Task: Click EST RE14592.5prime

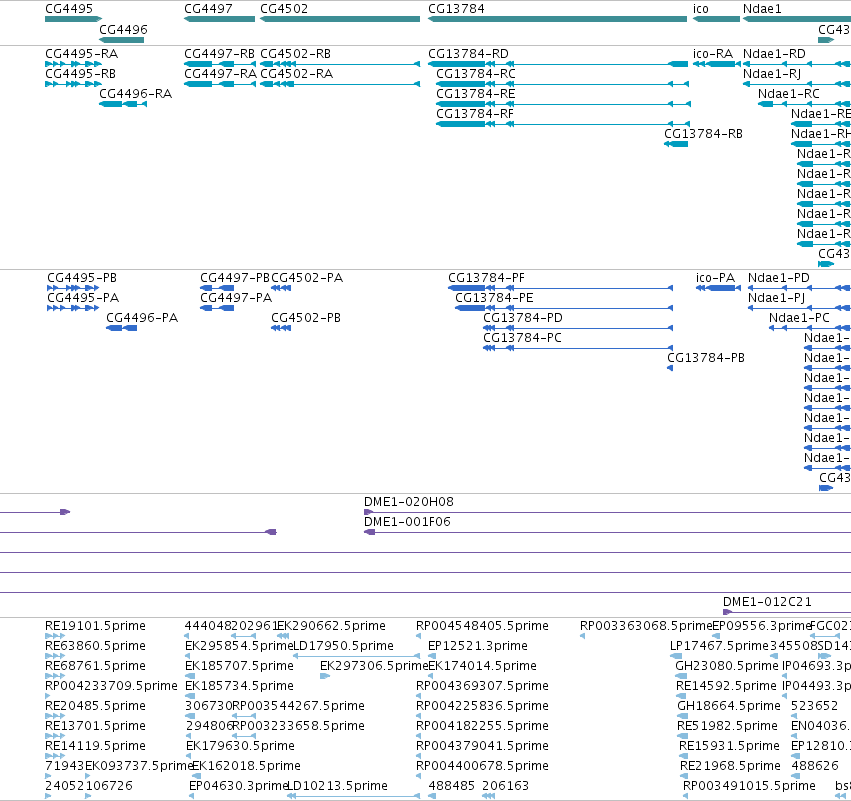Action: point(726,686)
